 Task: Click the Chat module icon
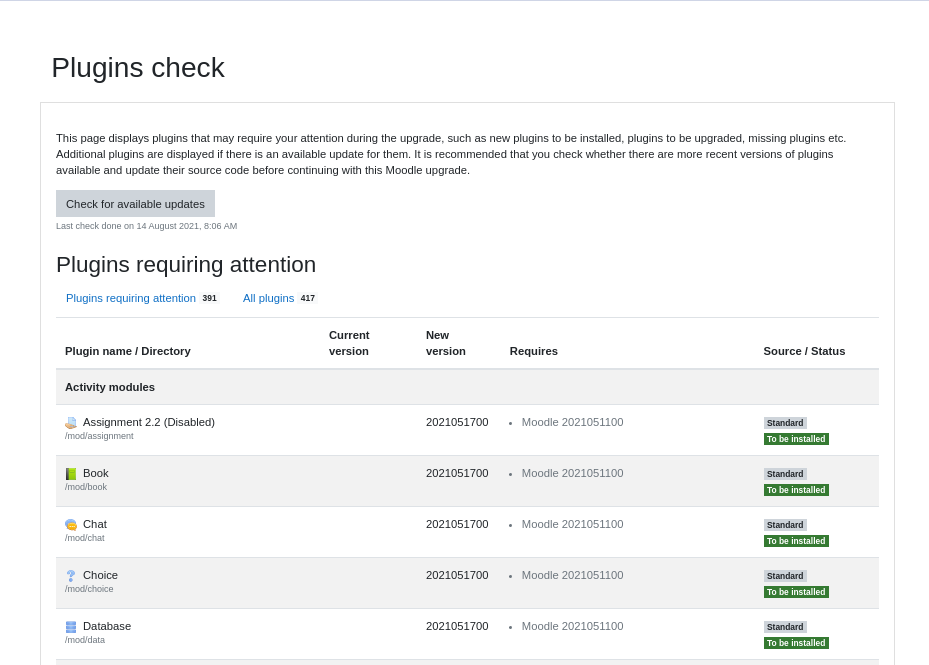(71, 525)
